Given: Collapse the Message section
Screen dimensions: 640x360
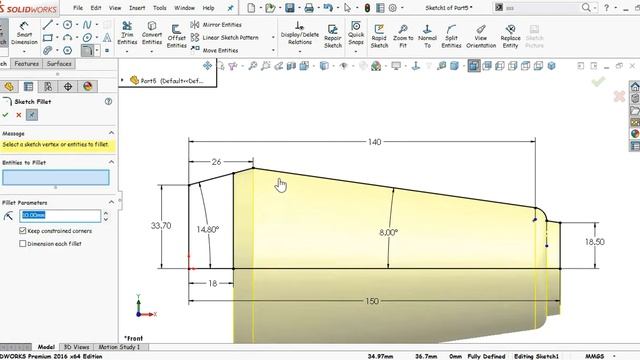Looking at the screenshot, I should coord(111,133).
